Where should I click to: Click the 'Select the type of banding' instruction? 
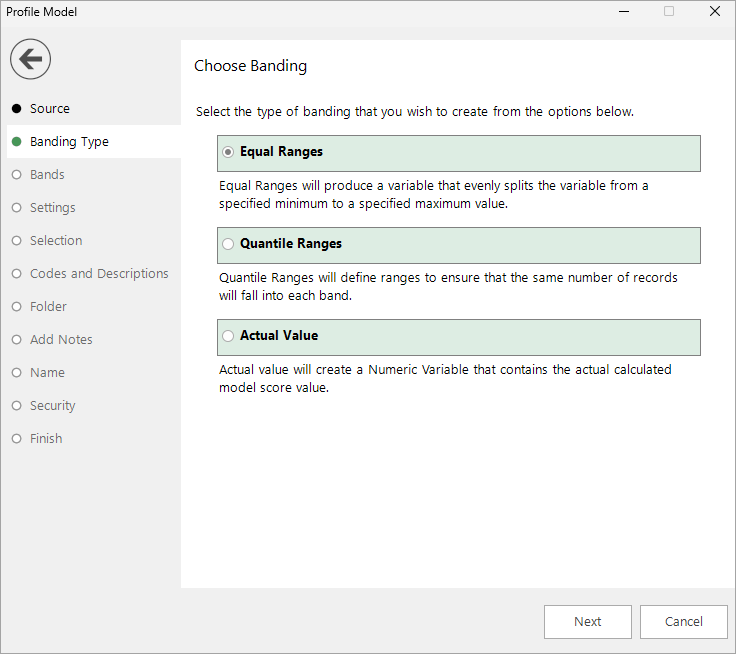(x=415, y=112)
